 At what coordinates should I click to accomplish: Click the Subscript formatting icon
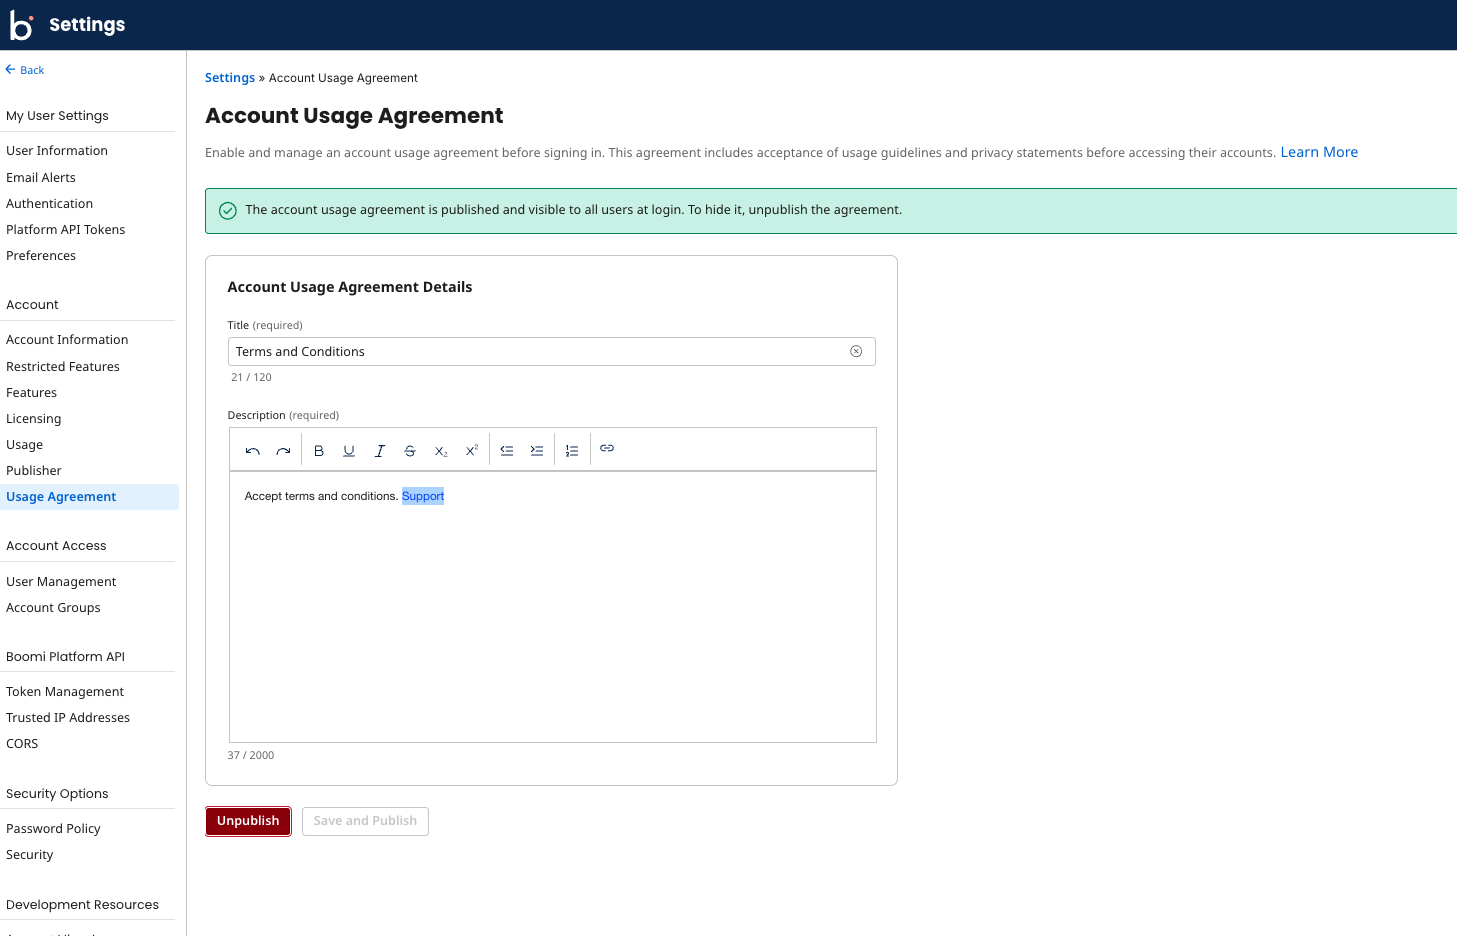pos(441,450)
